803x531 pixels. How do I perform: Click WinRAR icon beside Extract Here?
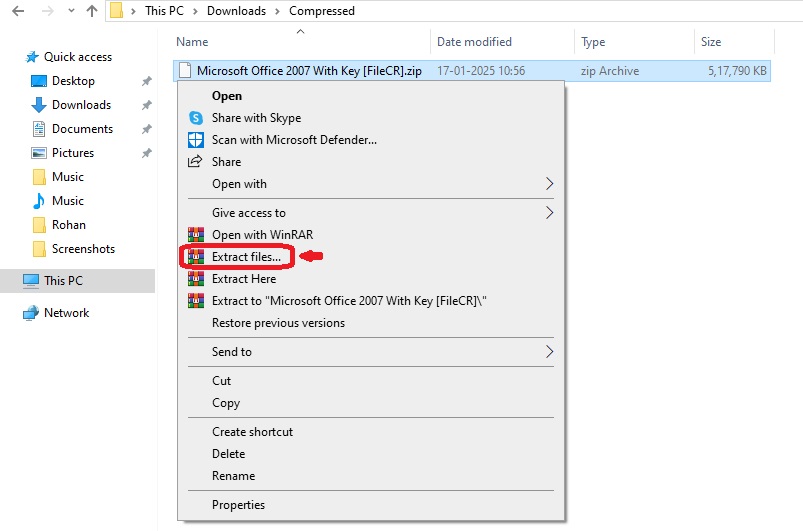(x=196, y=279)
